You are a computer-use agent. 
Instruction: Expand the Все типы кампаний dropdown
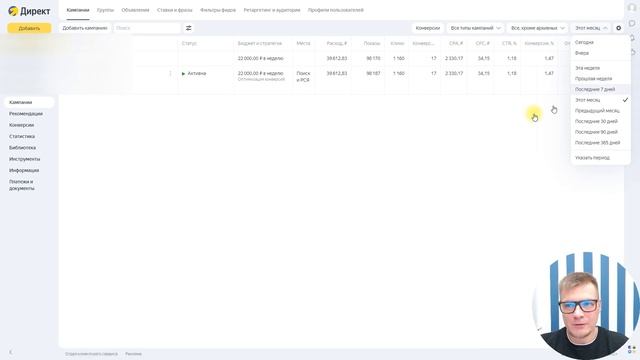(476, 28)
